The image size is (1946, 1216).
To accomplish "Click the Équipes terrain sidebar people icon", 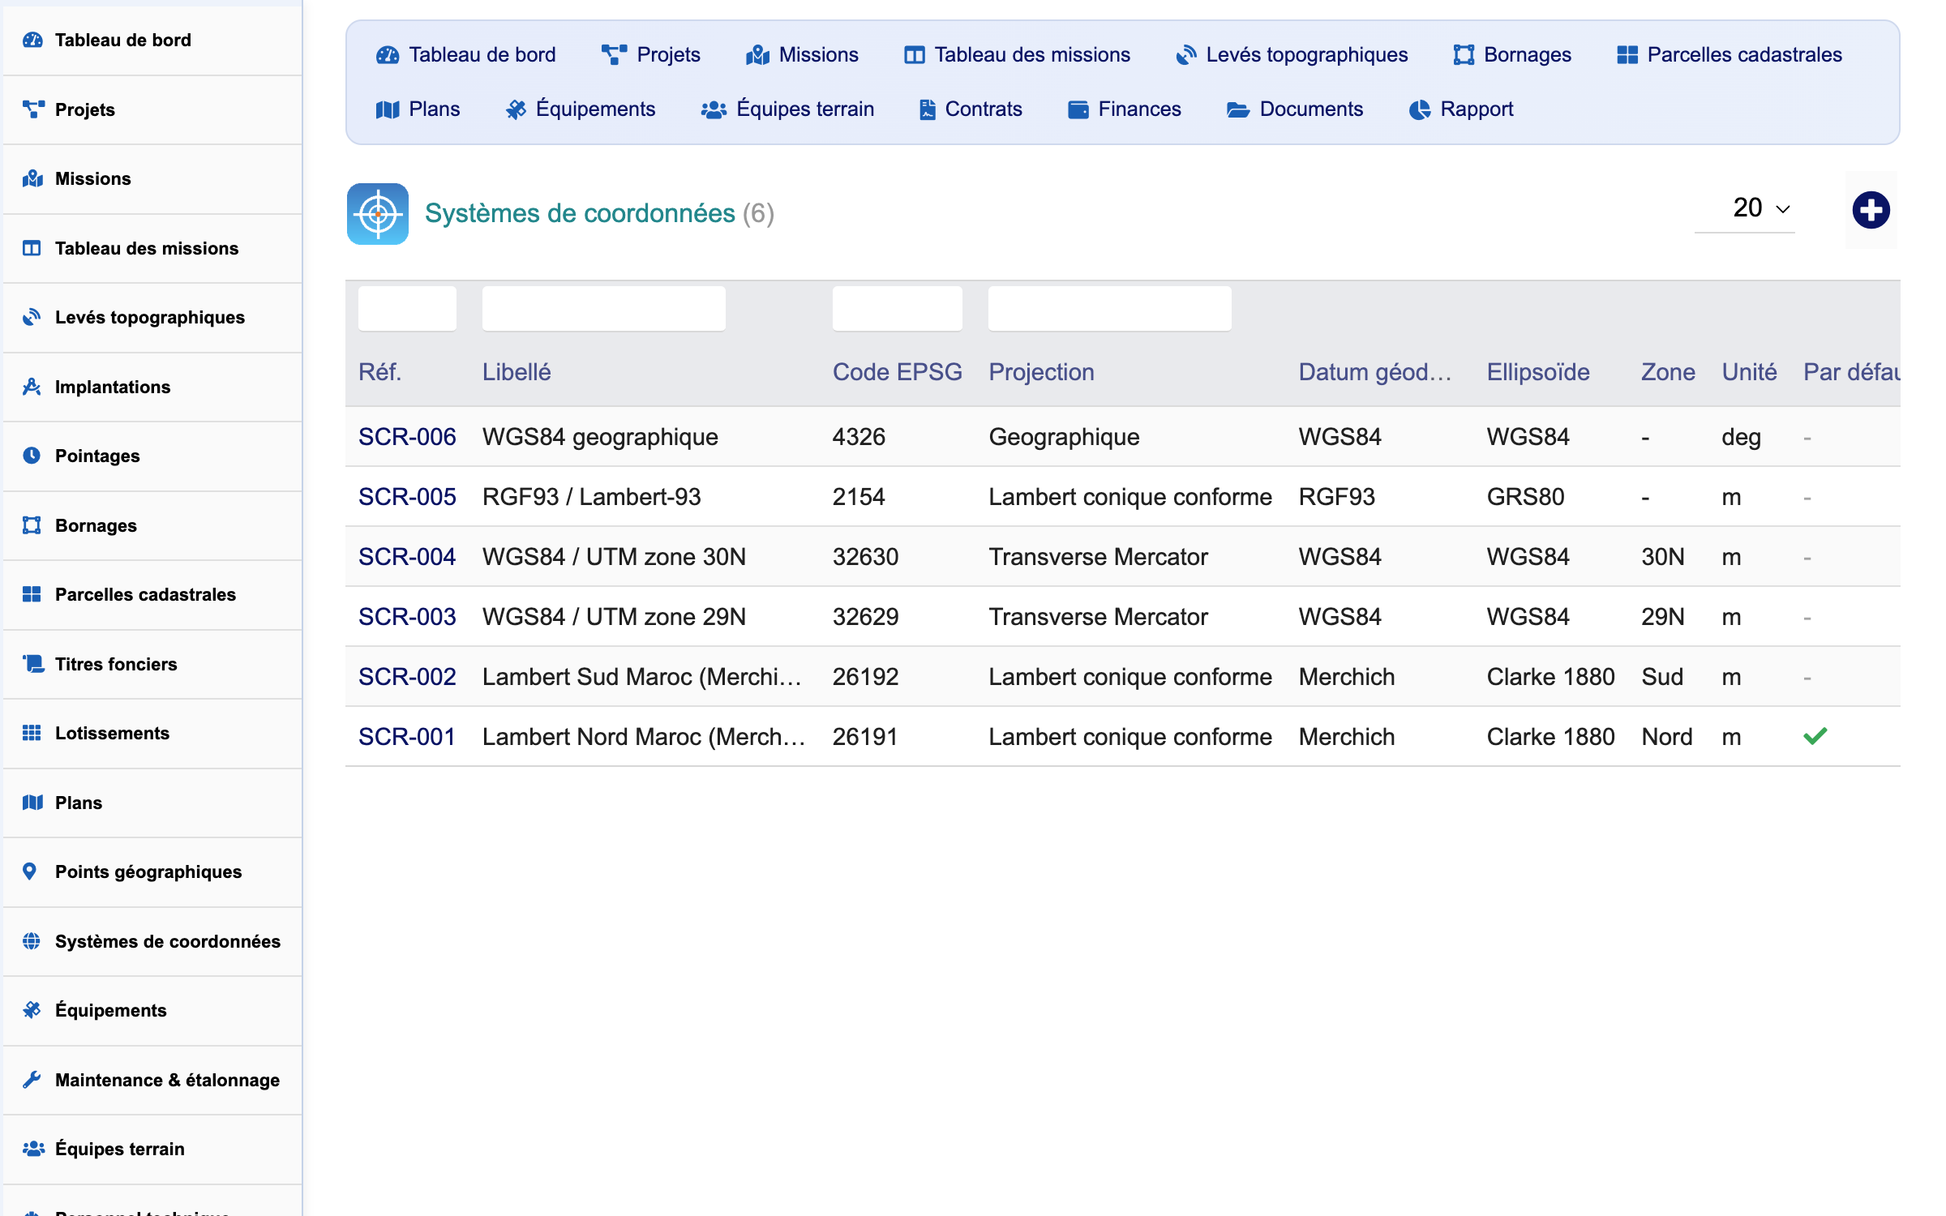I will click(33, 1148).
